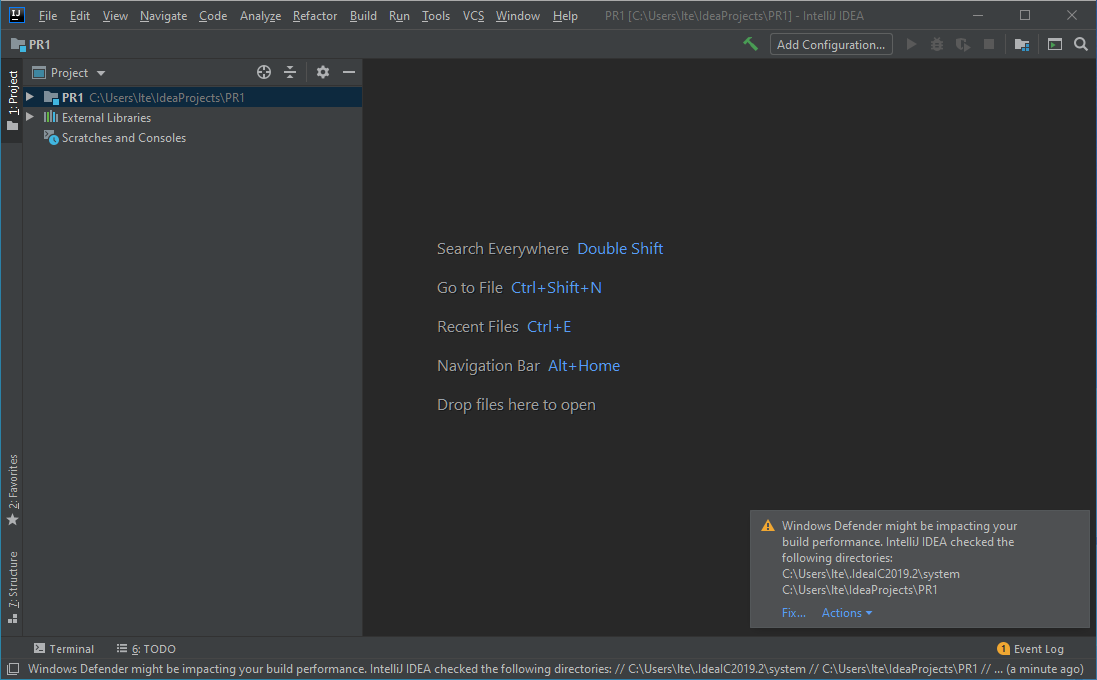Open Project panel gear settings

point(323,72)
